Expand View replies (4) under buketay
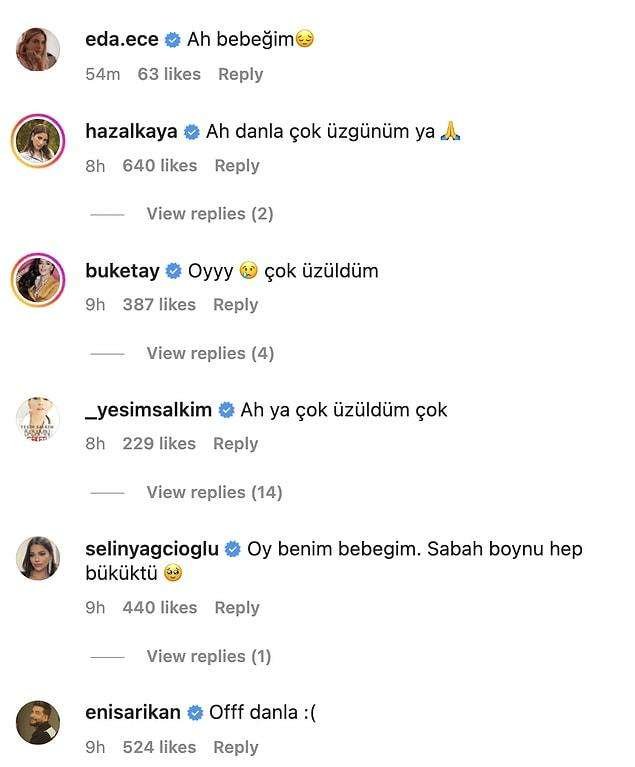 (210, 353)
